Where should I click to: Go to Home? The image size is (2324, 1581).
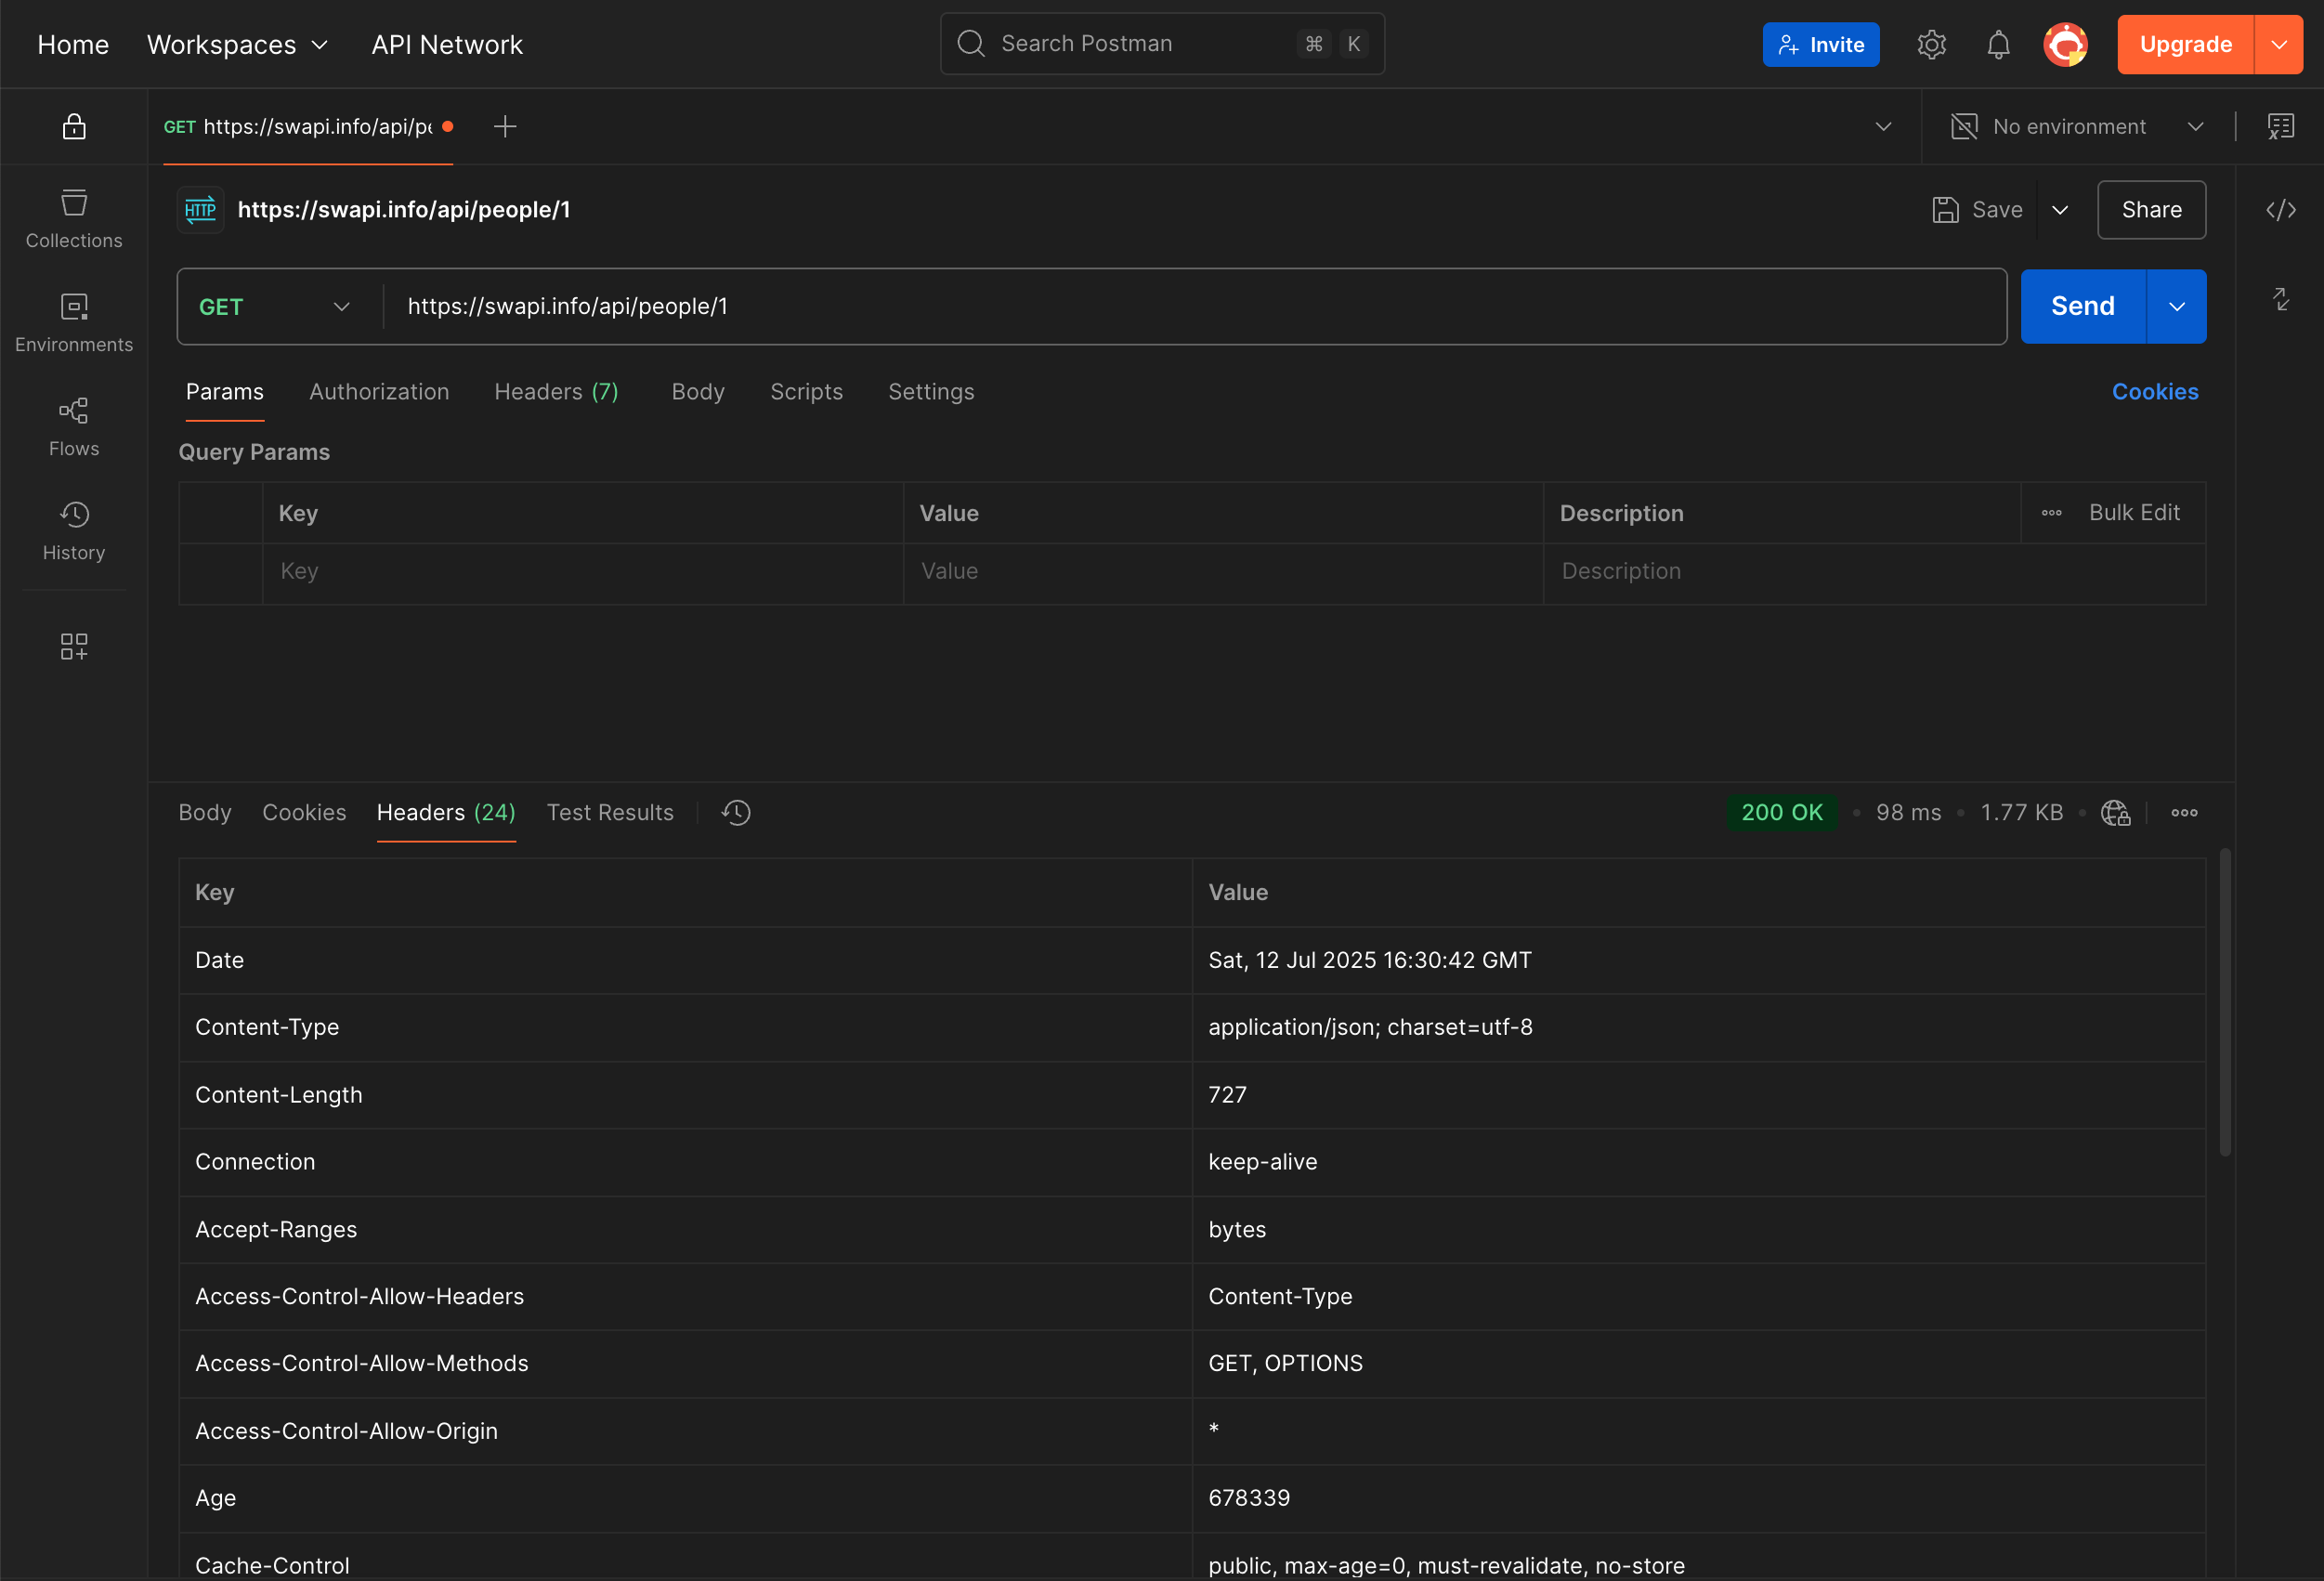73,44
